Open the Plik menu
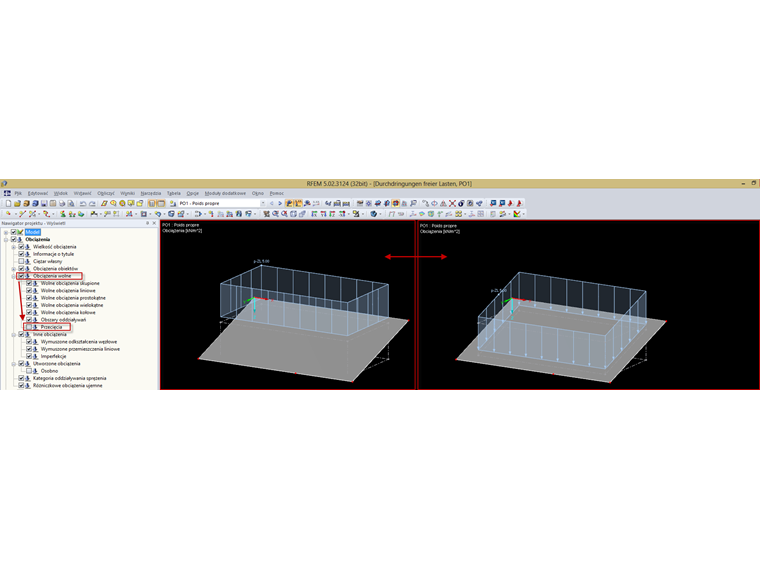760x570 pixels. 18,193
